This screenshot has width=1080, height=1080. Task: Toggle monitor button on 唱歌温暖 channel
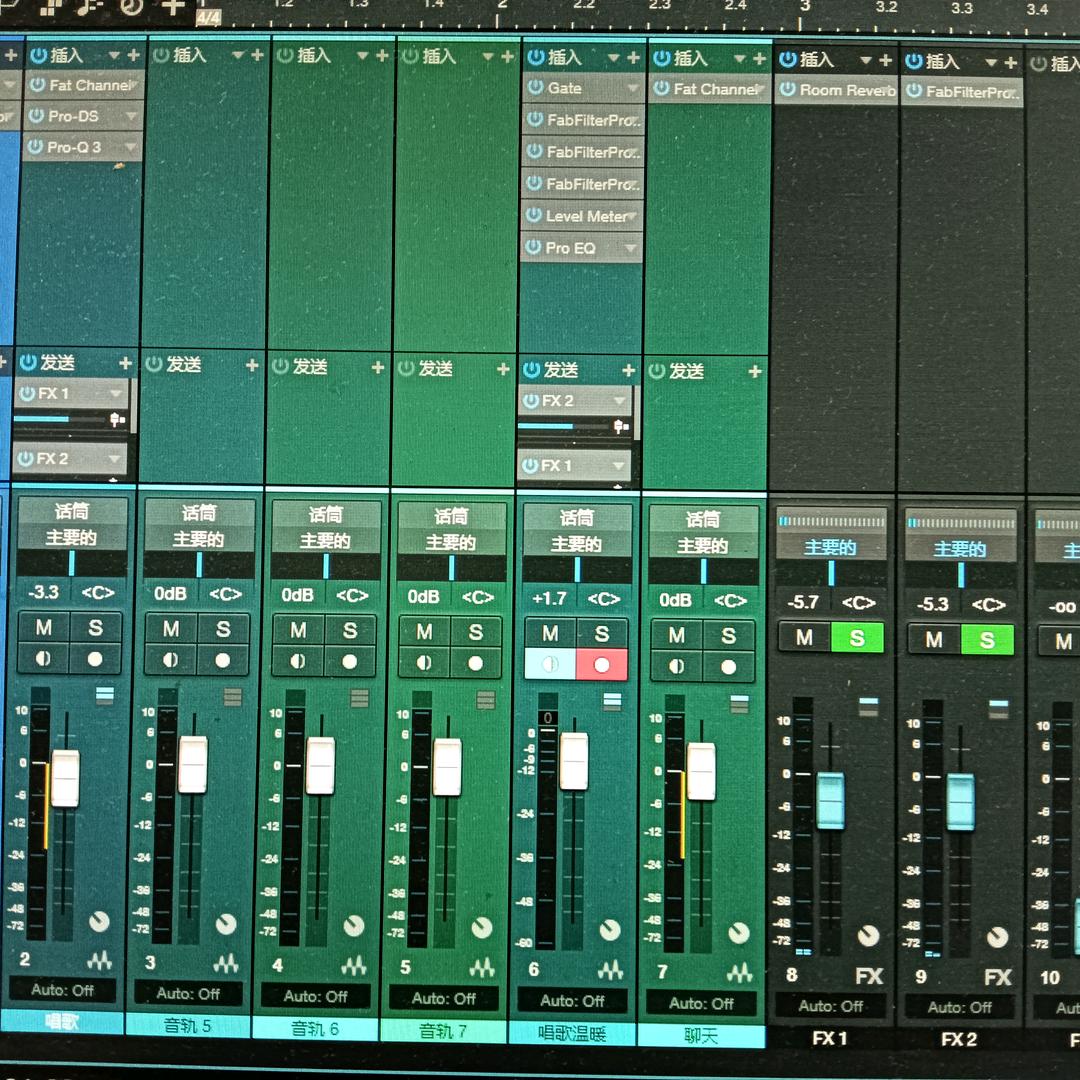[550, 664]
